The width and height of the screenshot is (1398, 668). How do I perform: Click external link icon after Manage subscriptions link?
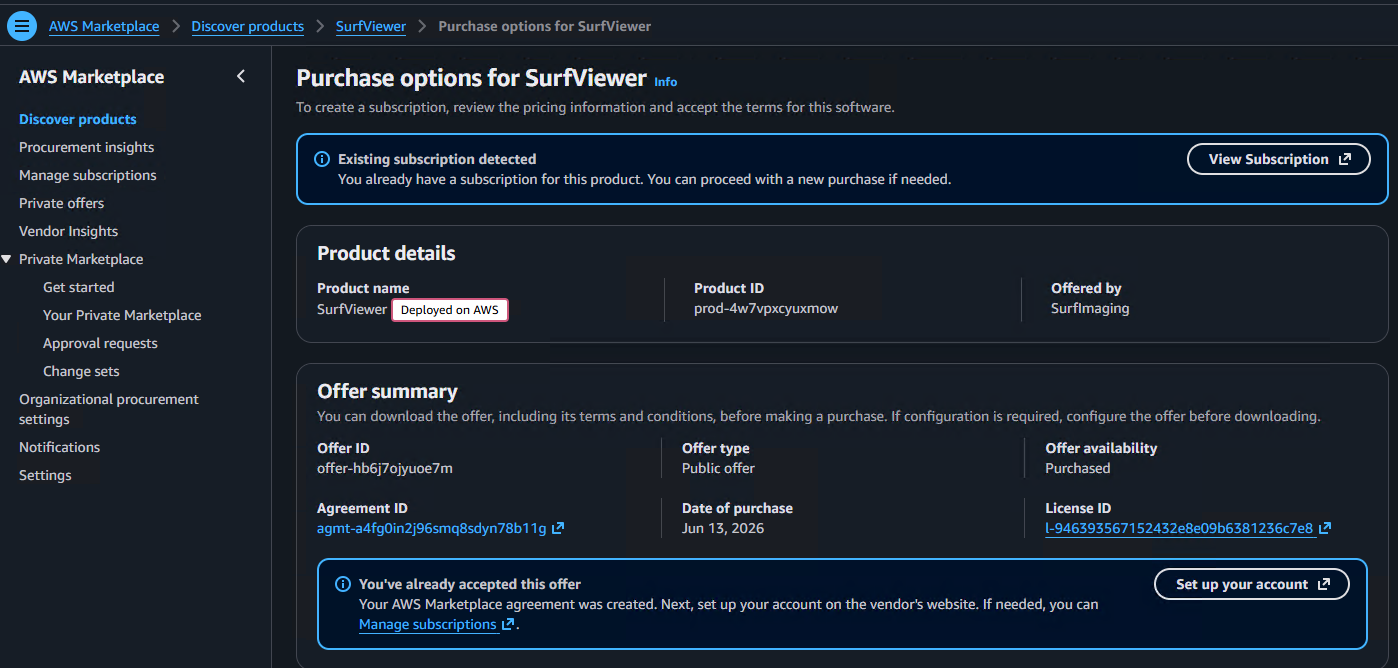(x=508, y=624)
